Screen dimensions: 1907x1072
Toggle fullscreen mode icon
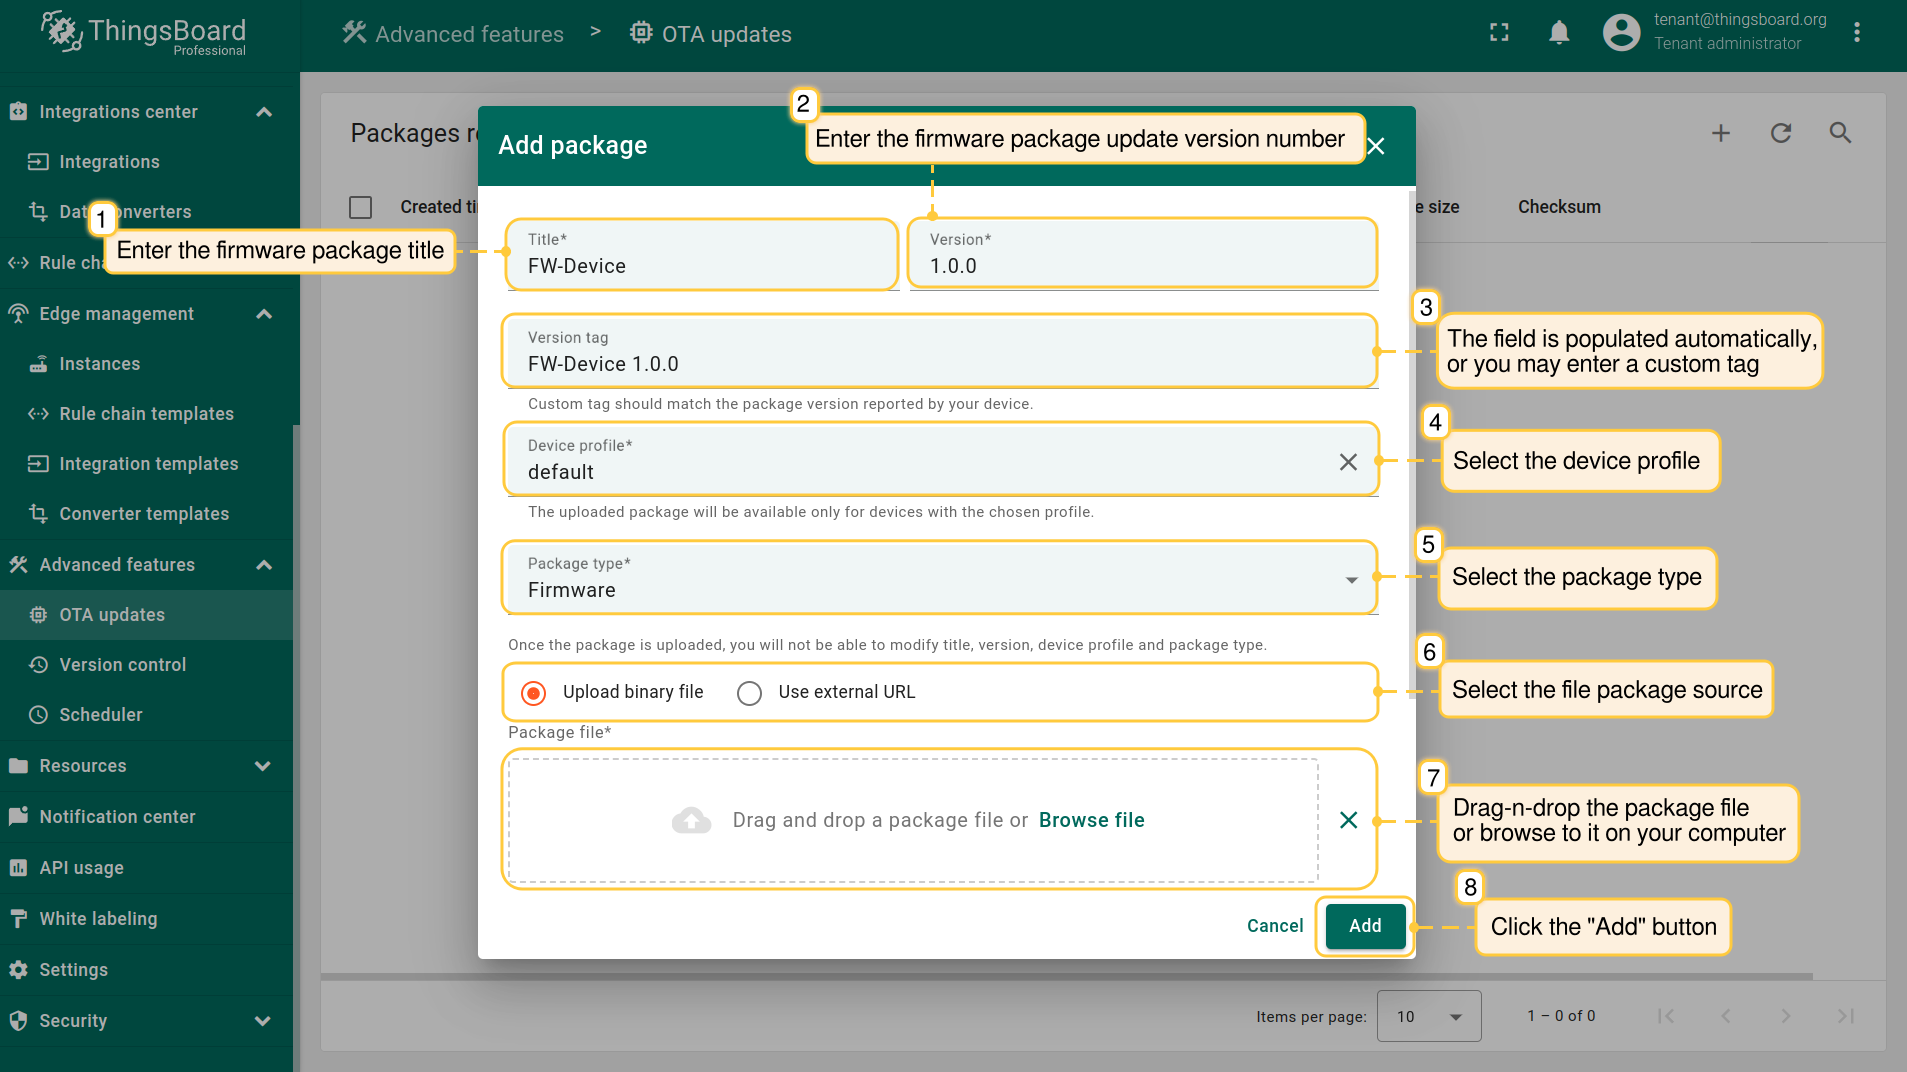click(1499, 33)
